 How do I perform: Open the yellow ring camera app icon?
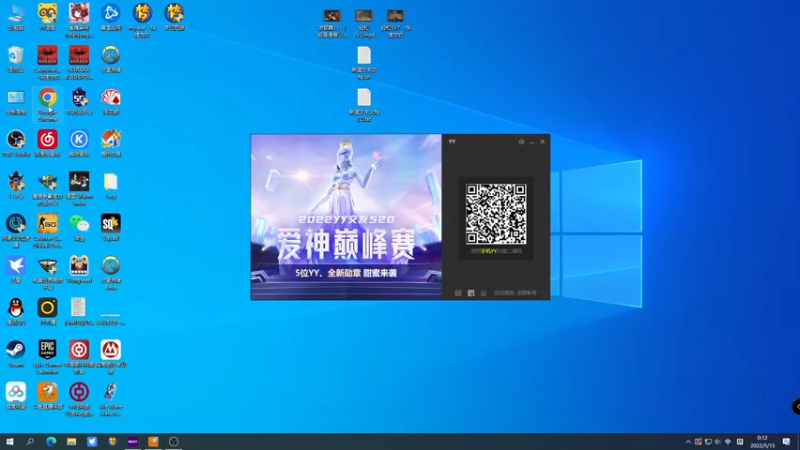47,312
